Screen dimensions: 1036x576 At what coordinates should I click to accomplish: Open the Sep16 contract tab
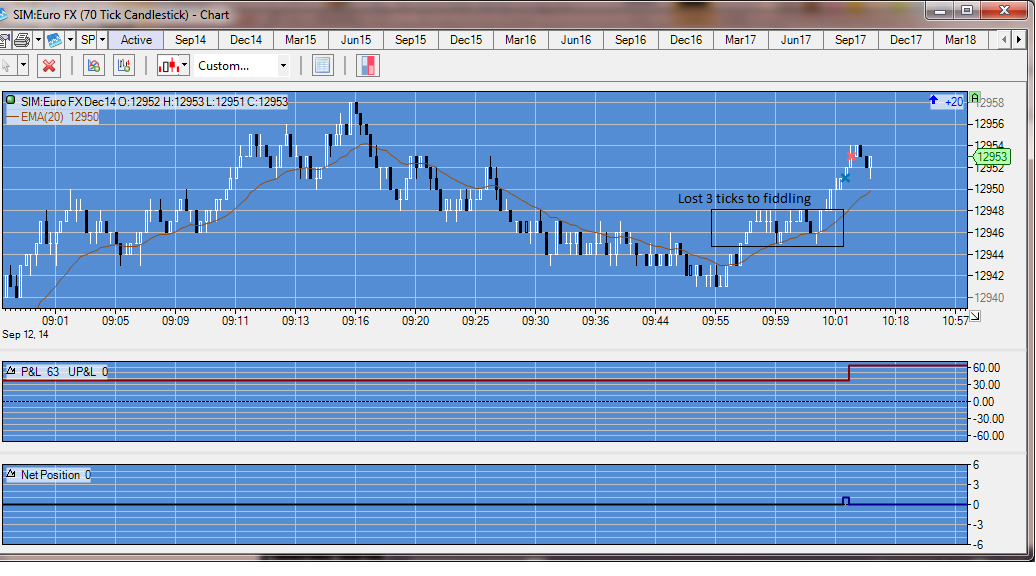click(x=630, y=40)
